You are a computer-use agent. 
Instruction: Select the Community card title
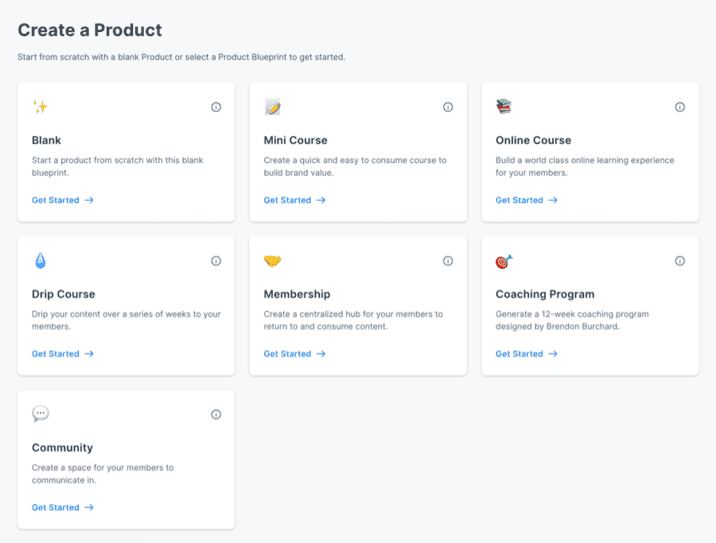[x=62, y=448]
